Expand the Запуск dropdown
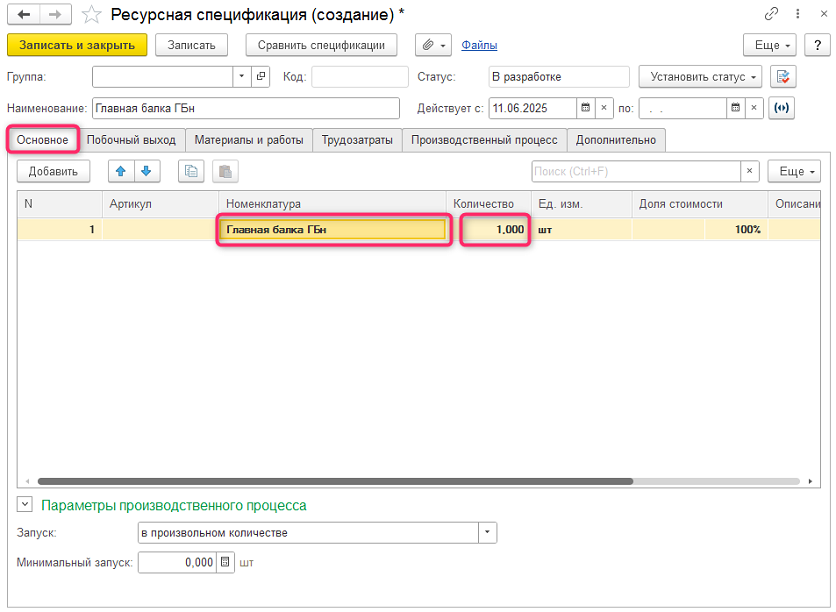The height and width of the screenshot is (612, 836). (x=487, y=533)
